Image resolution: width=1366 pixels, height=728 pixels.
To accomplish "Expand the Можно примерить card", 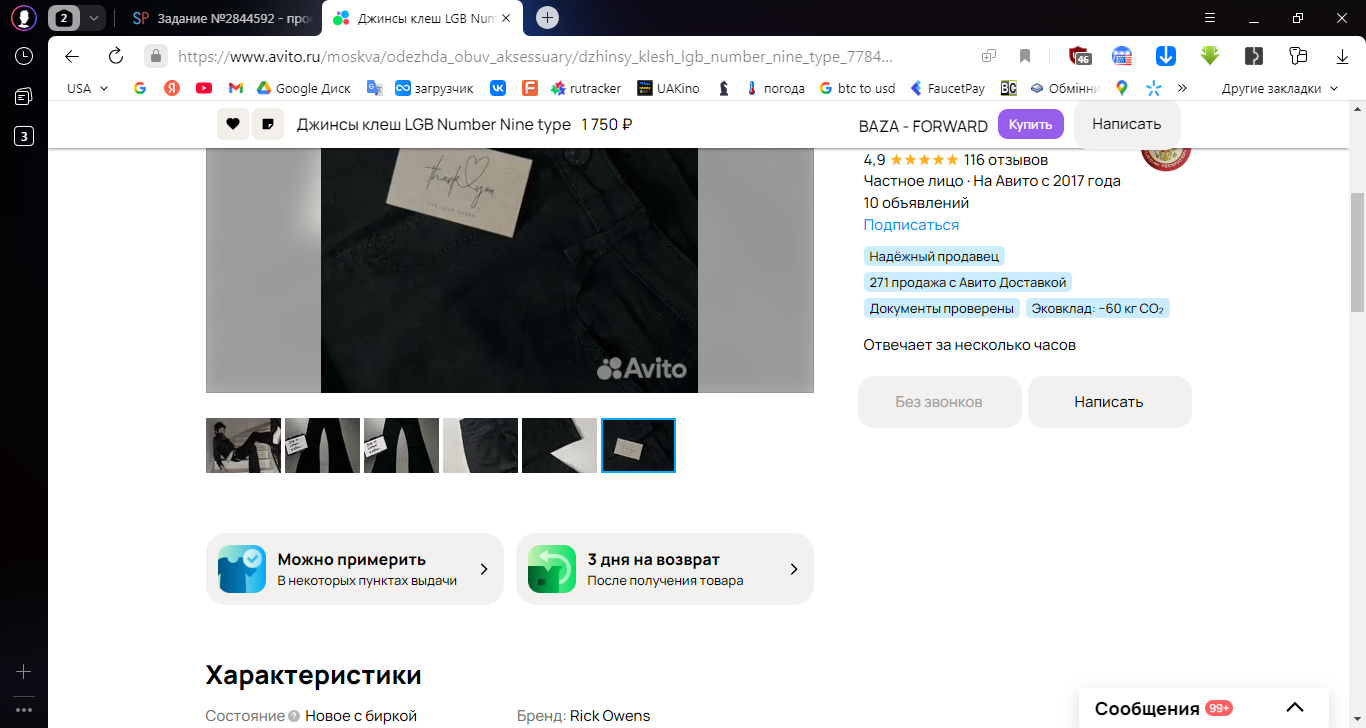I will pos(355,569).
